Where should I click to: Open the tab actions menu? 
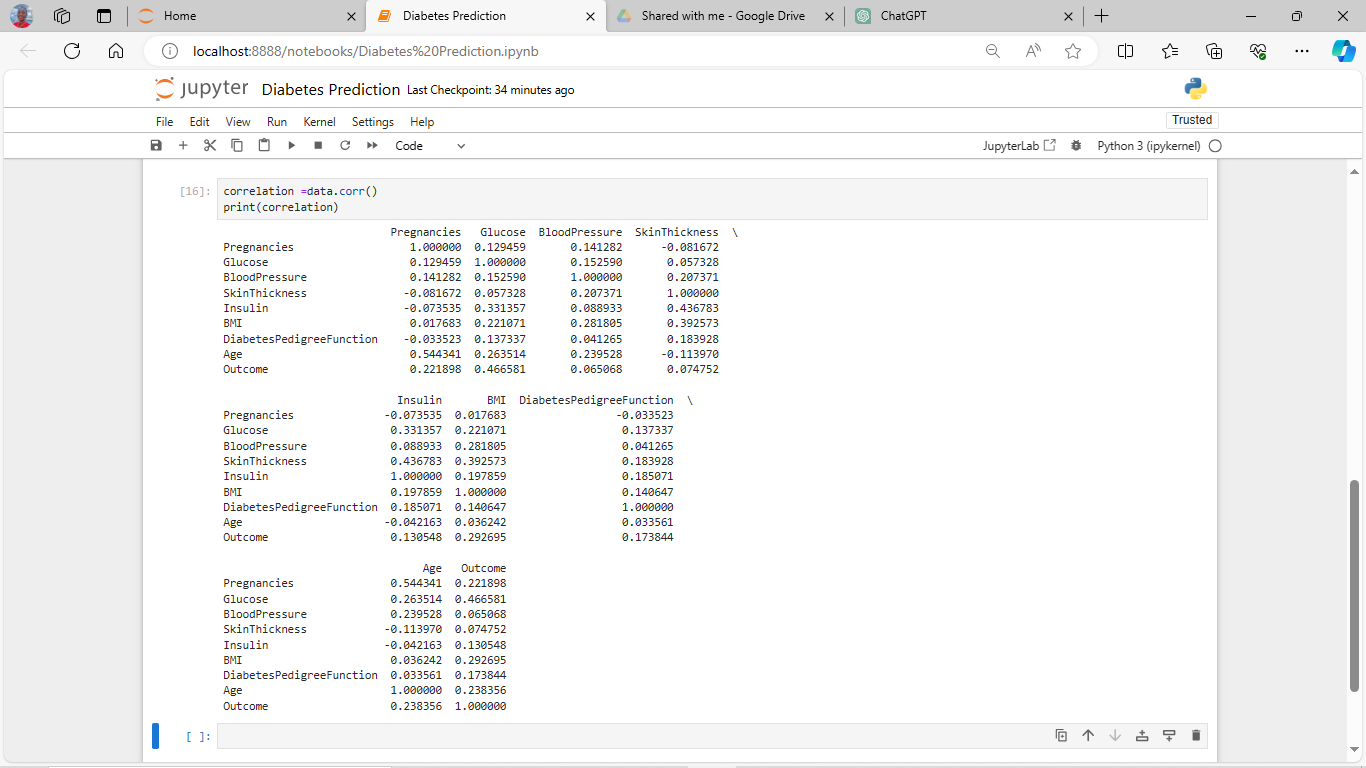(x=104, y=16)
